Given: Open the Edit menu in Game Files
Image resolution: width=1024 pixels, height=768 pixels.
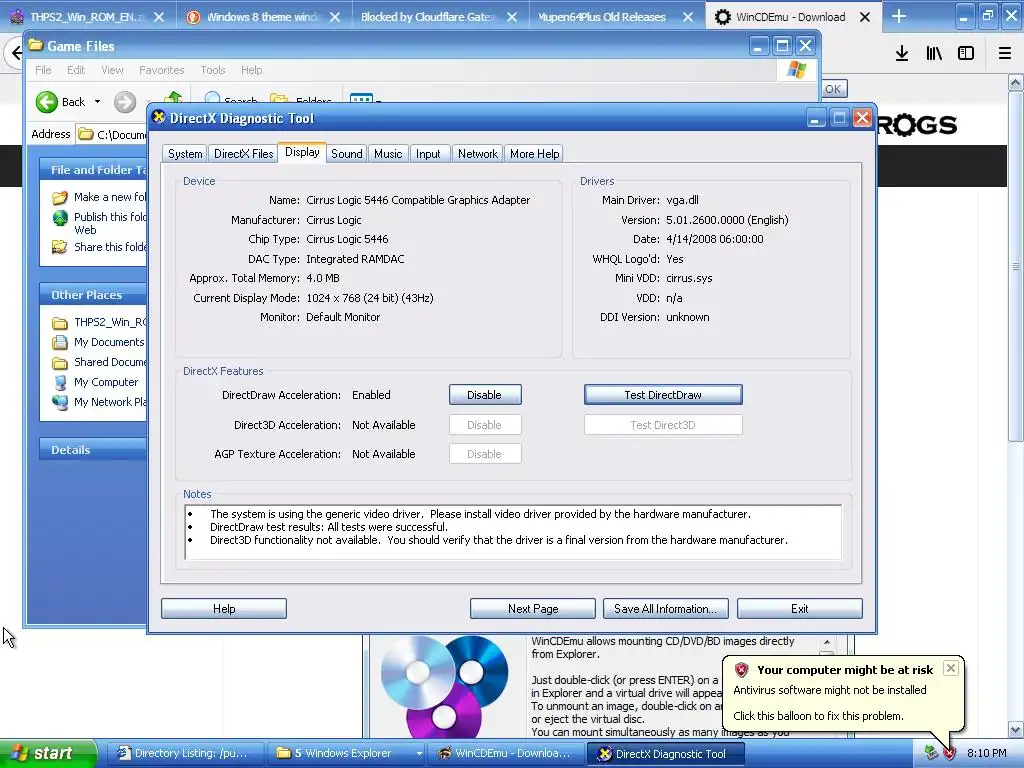Looking at the screenshot, I should pos(76,70).
